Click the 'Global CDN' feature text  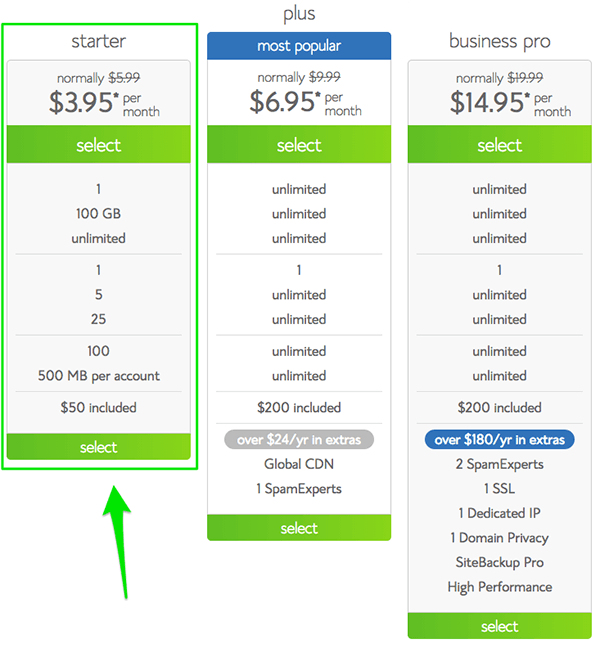click(299, 464)
